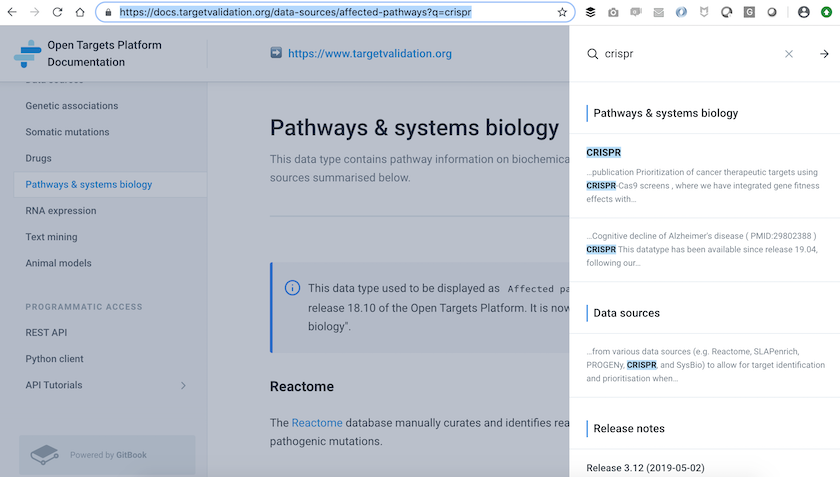The height and width of the screenshot is (477, 840).
Task: Open the browser profile avatar icon
Action: tap(804, 12)
